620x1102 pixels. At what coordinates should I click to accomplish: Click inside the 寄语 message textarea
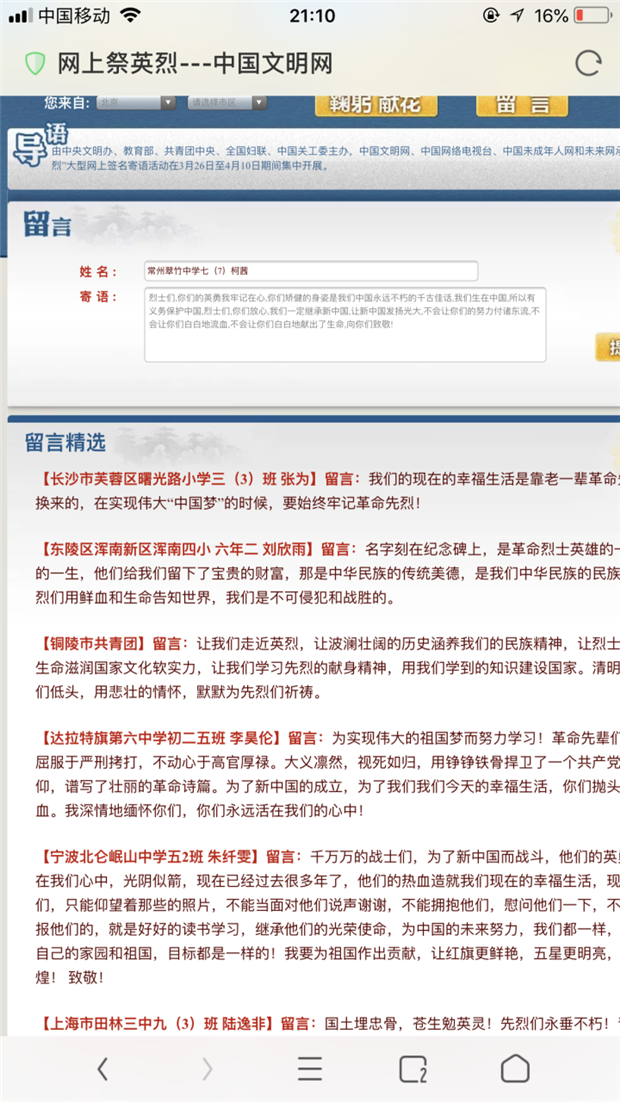click(345, 324)
